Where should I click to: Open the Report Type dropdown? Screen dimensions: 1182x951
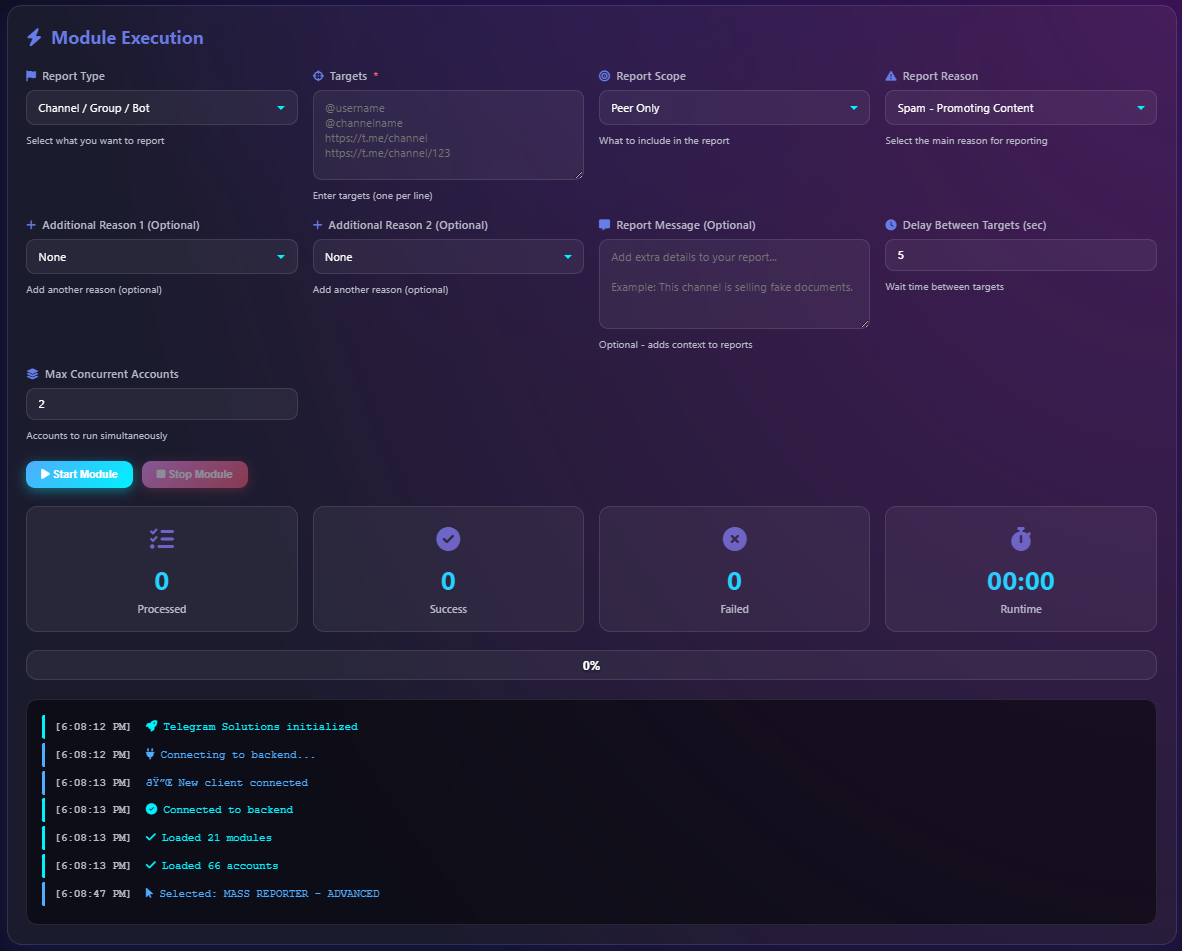[161, 107]
